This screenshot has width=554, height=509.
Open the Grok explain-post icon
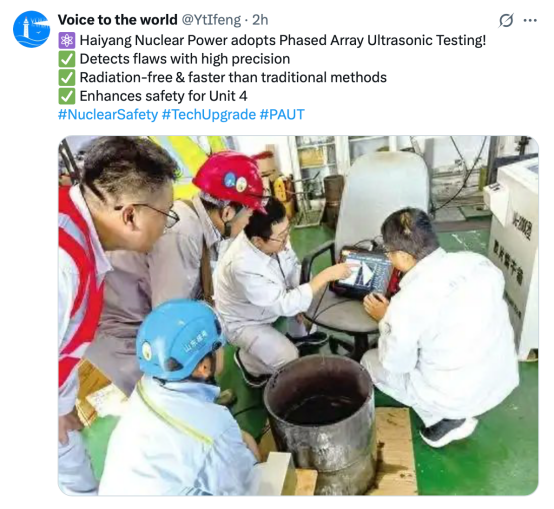(506, 20)
